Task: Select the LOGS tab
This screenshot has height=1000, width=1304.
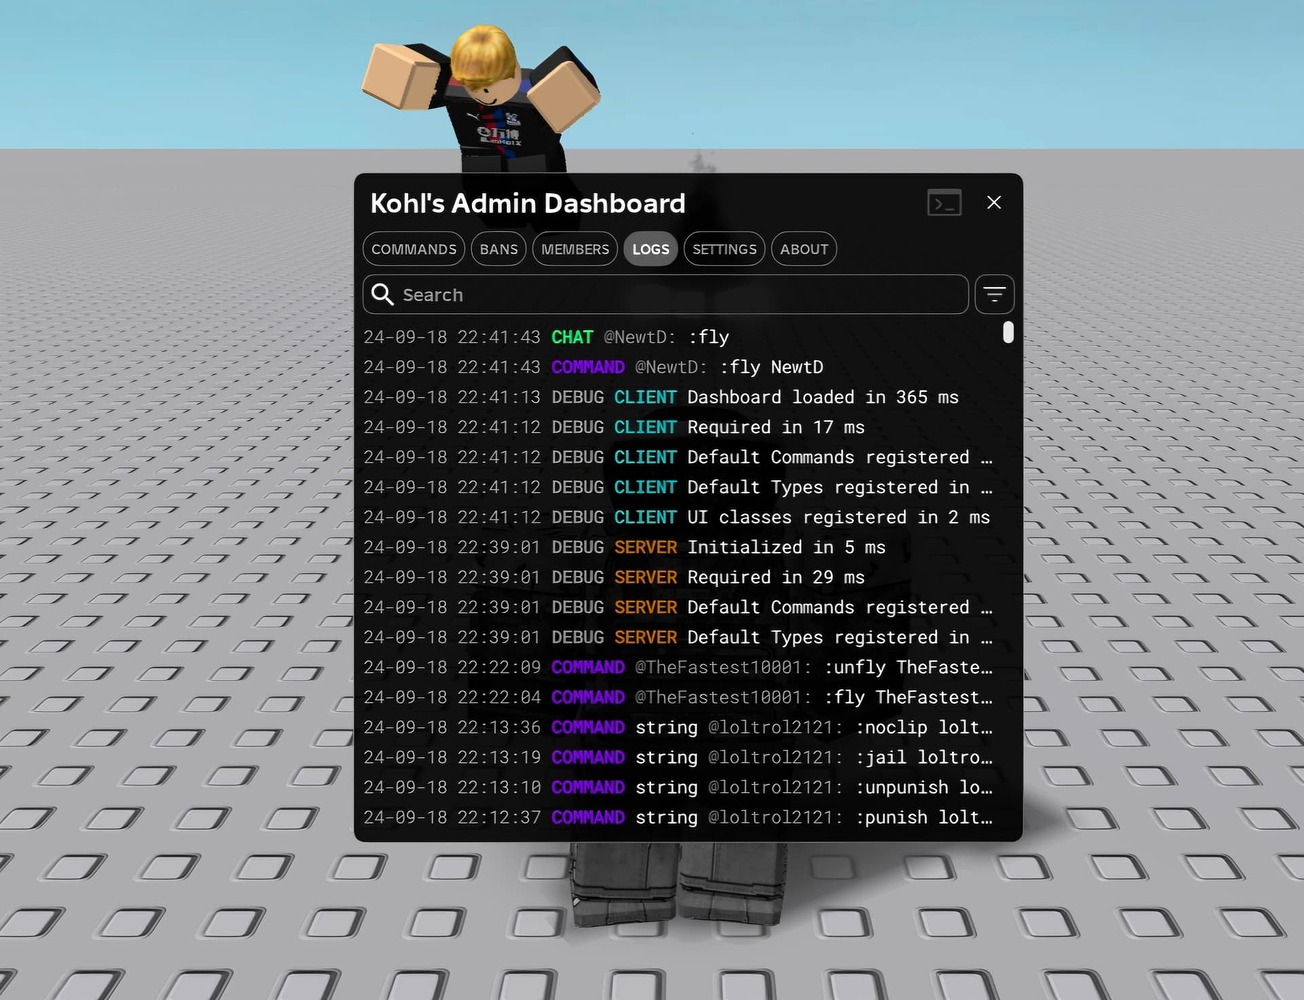Action: [x=650, y=249]
